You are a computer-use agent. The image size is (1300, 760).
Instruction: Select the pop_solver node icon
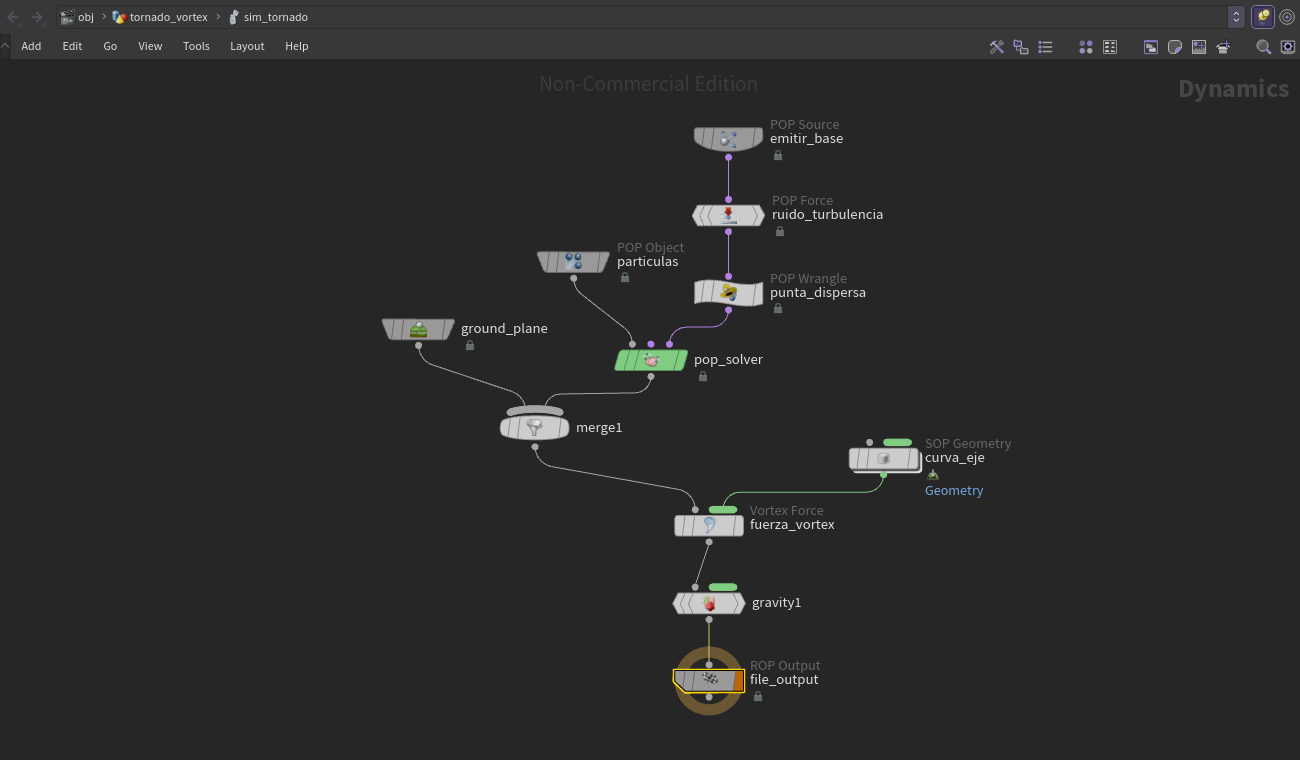pos(651,360)
